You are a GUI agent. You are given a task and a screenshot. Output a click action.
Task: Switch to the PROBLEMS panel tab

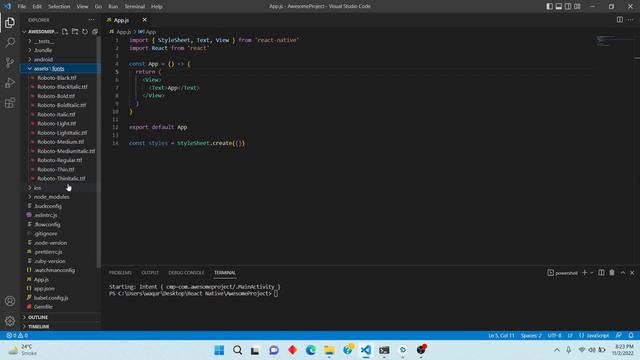point(120,273)
